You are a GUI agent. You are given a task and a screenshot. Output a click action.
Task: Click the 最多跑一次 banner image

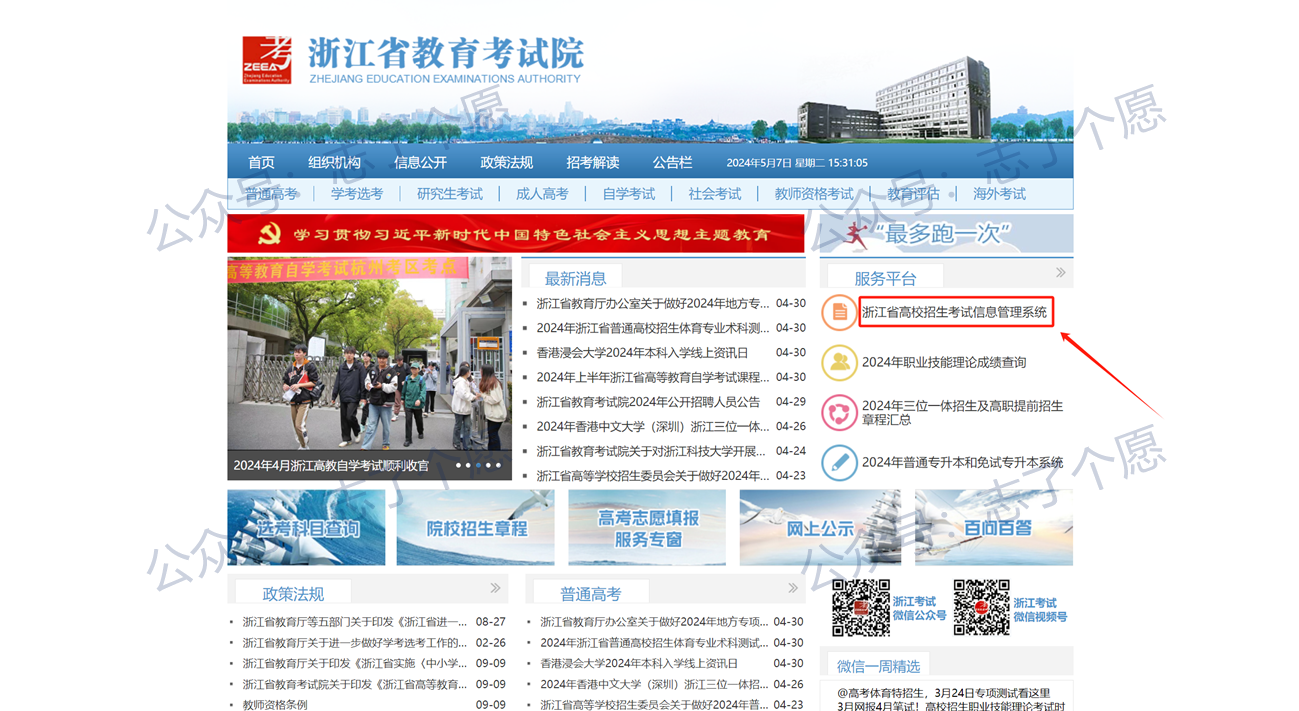[x=946, y=234]
